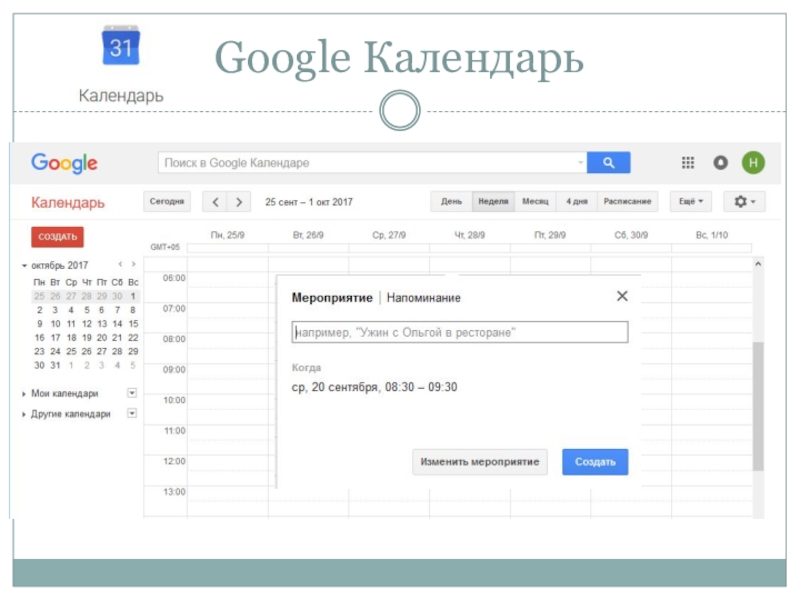Click date range 25 сент – 1 окт 2017

click(309, 202)
